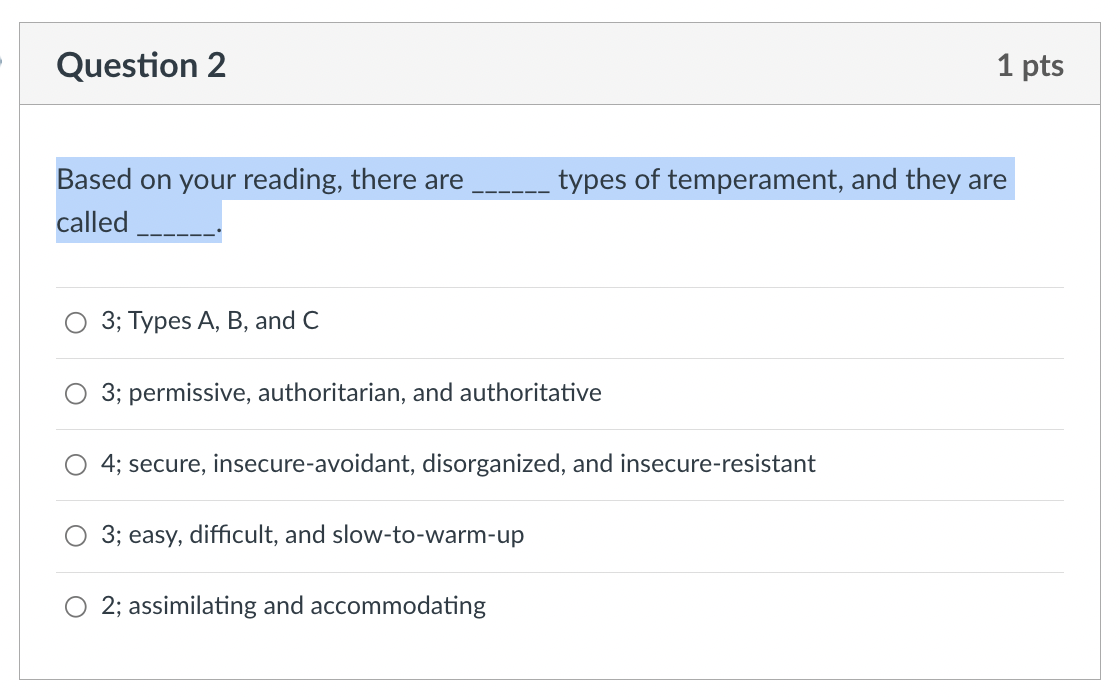
Task: Choose the "3; permissive, authoritarian, and authoritative" option
Action: coord(75,393)
